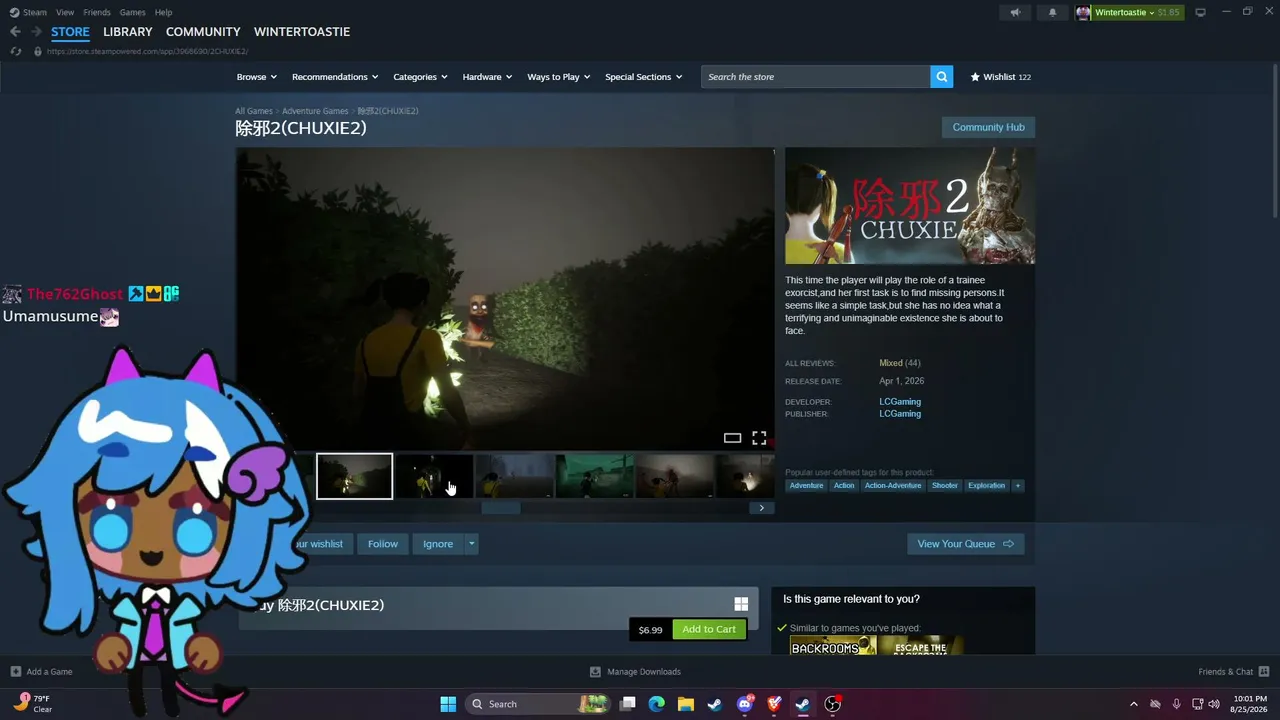The width and height of the screenshot is (1280, 720).
Task: Open the Adventure Games breadcrumb
Action: [315, 111]
